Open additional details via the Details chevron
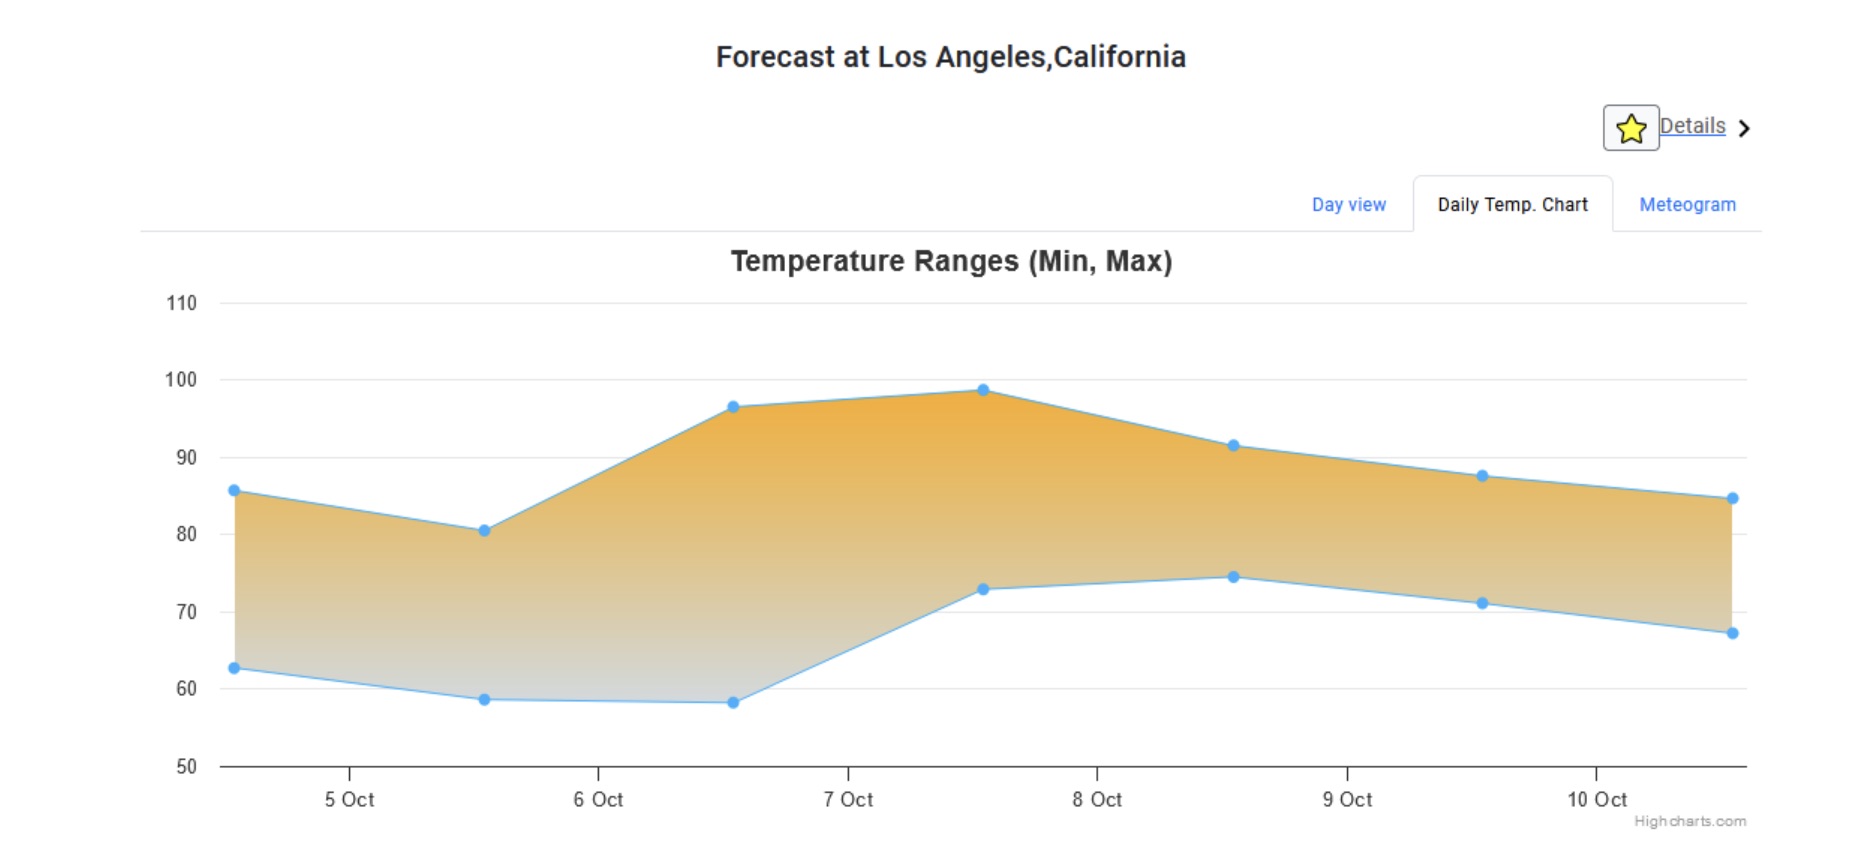The image size is (1856, 852). (x=1745, y=128)
